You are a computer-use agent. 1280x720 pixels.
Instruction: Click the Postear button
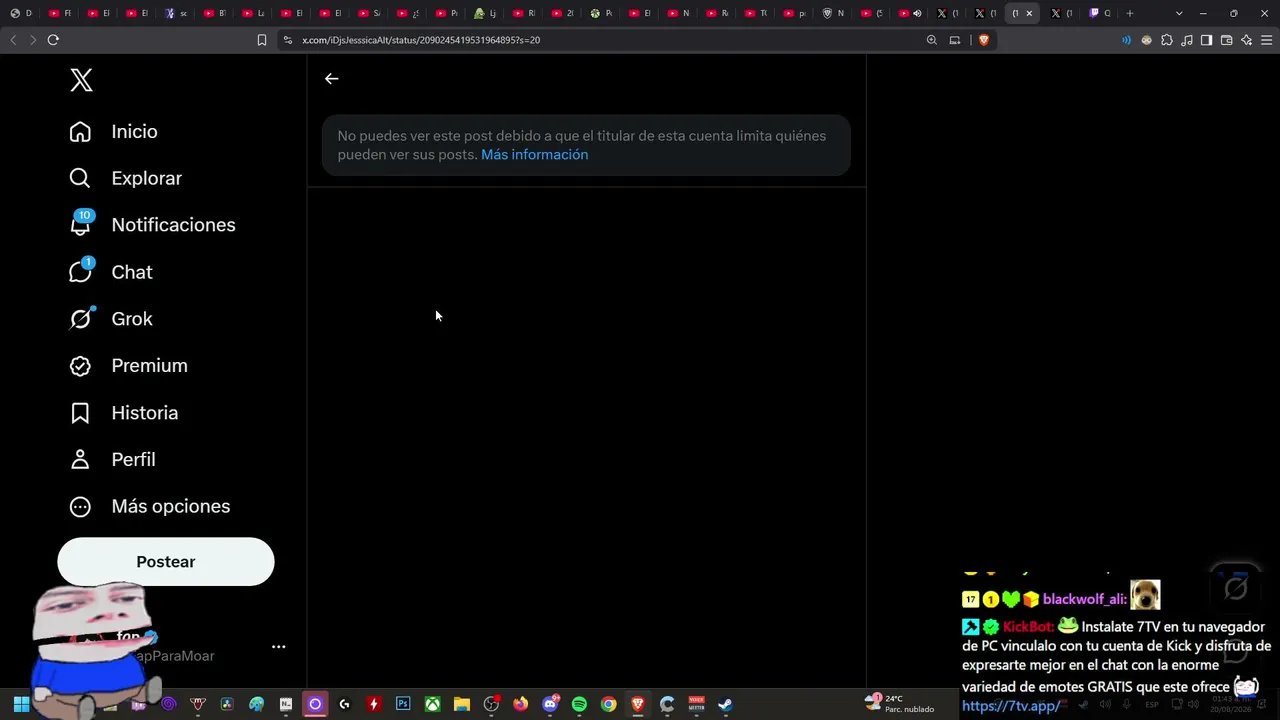tap(166, 562)
